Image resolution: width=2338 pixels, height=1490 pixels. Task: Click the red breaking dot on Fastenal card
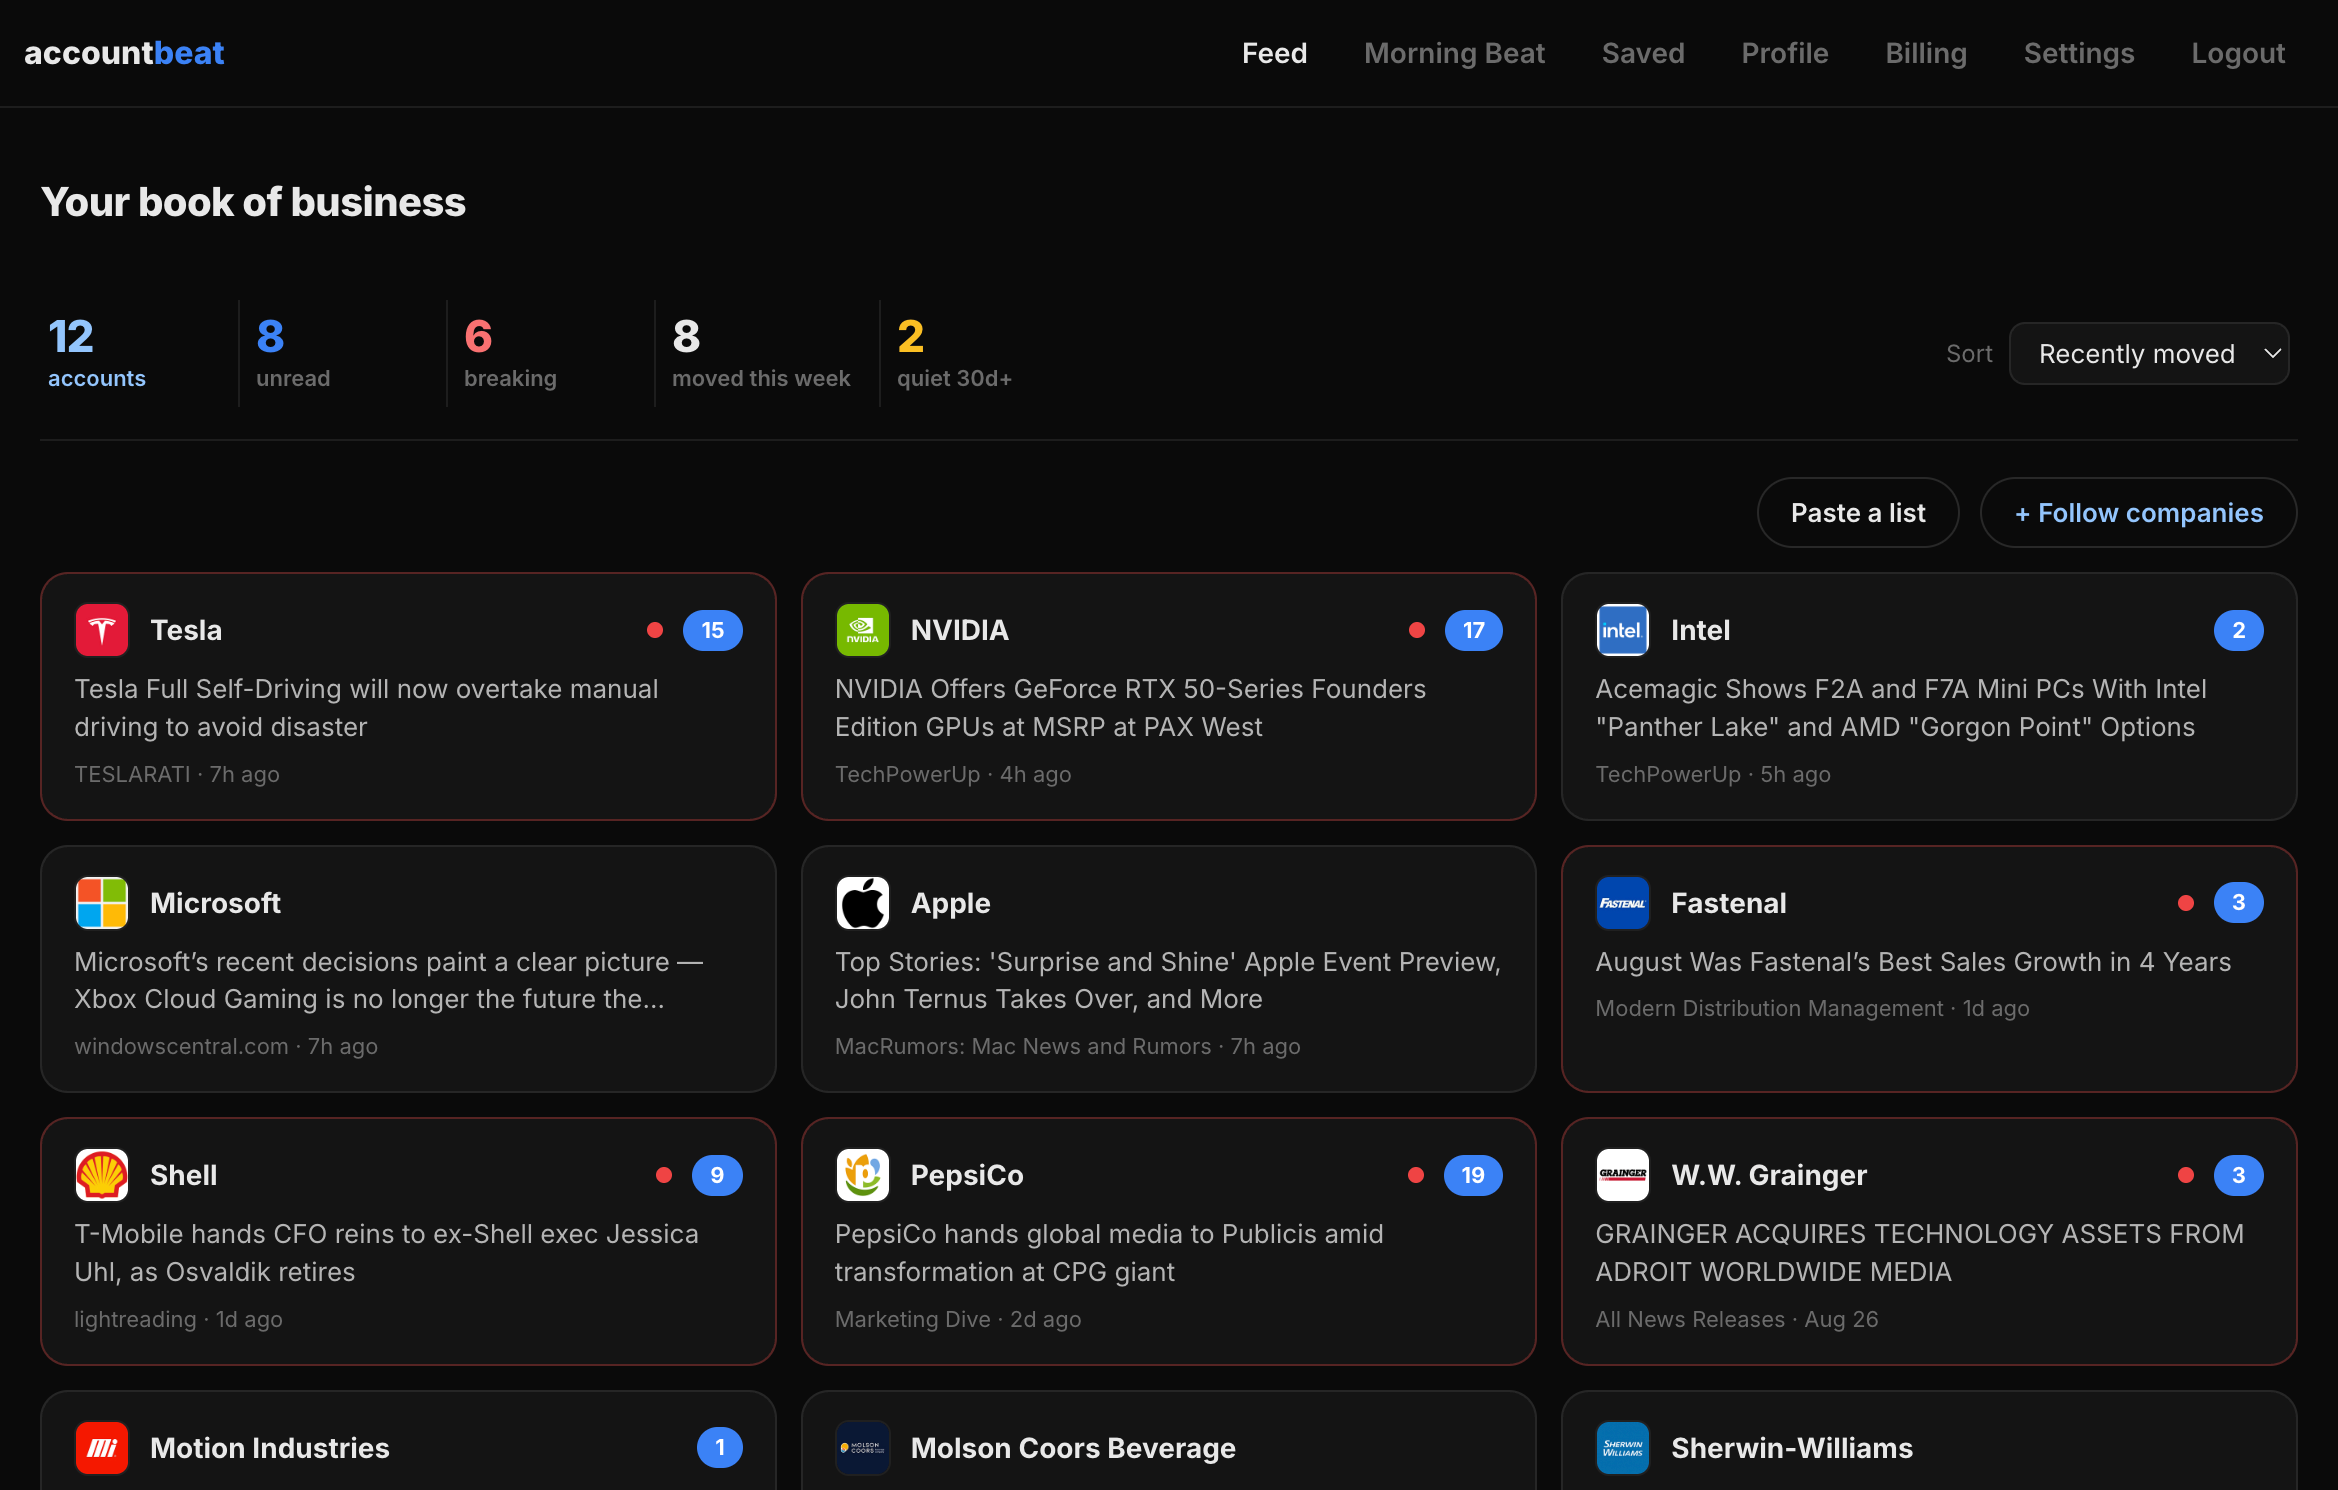coord(2185,903)
